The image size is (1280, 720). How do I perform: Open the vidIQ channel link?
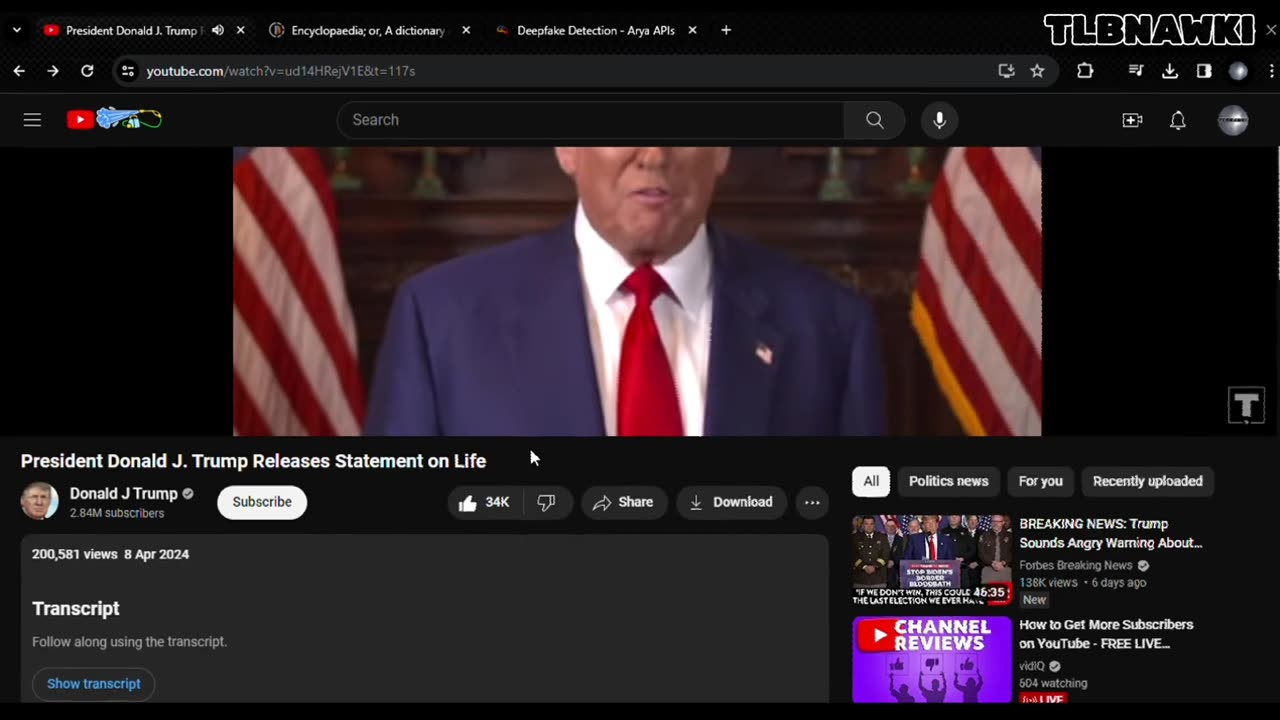pos(1032,666)
